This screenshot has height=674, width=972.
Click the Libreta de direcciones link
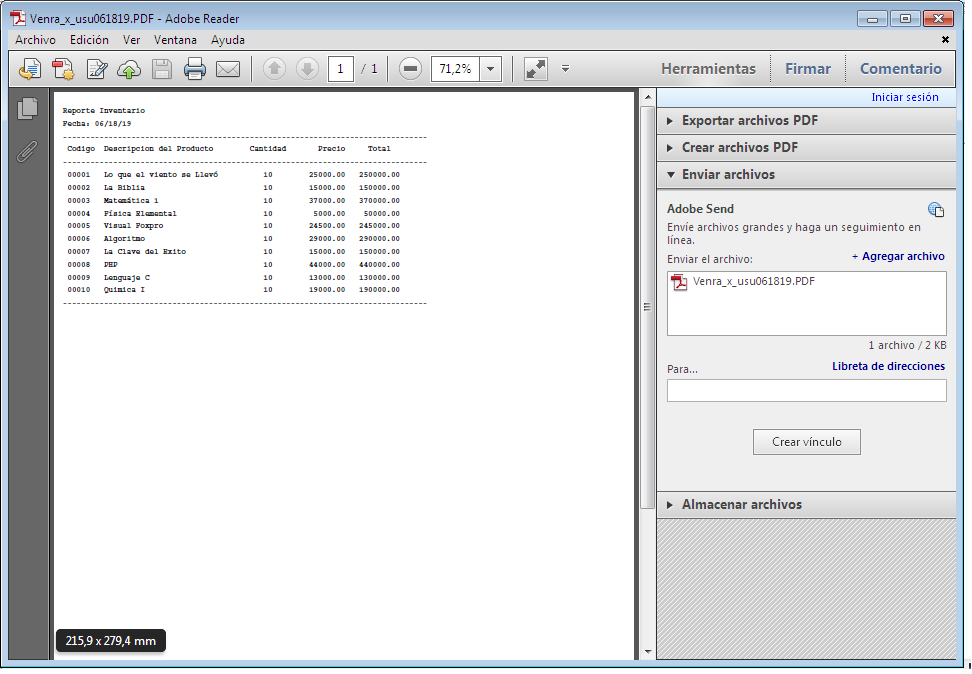click(888, 366)
